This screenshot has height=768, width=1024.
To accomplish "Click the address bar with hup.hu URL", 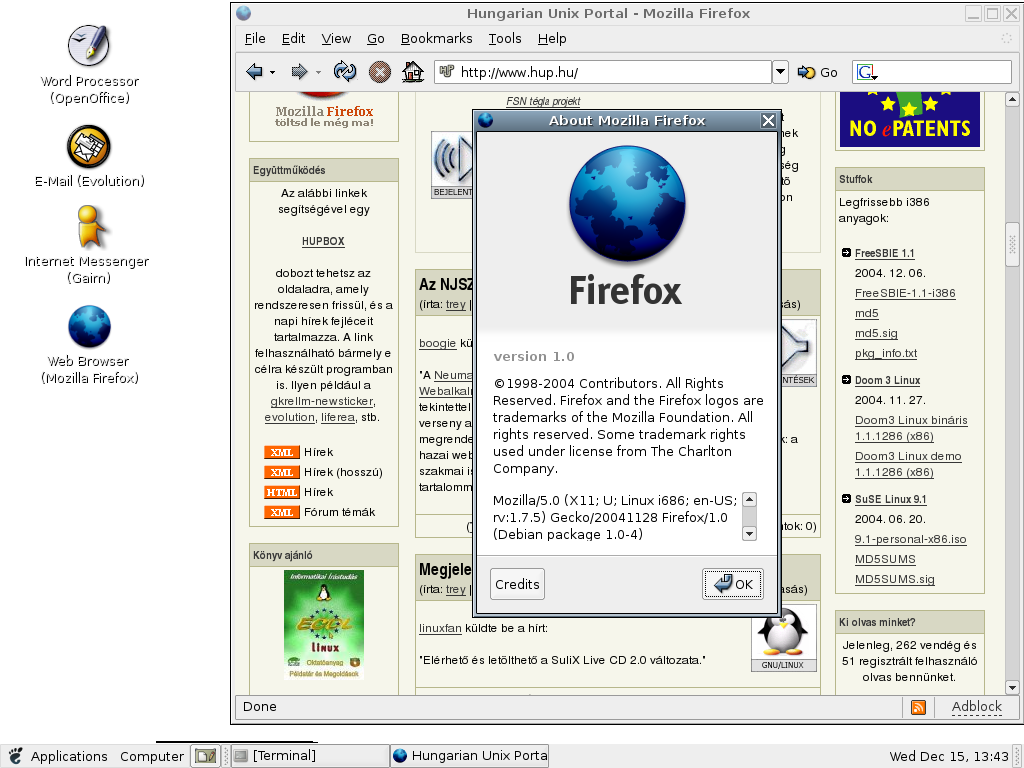I will pyautogui.click(x=603, y=72).
